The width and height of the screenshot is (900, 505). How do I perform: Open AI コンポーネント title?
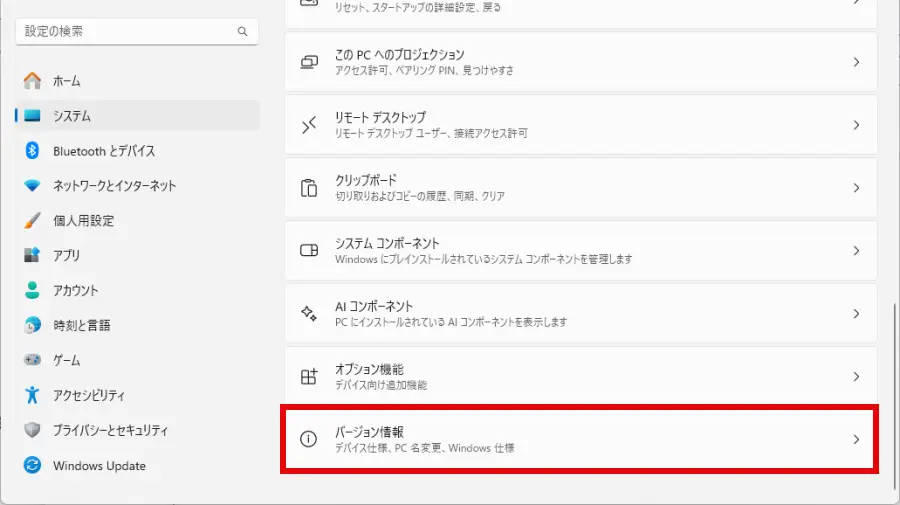[374, 306]
